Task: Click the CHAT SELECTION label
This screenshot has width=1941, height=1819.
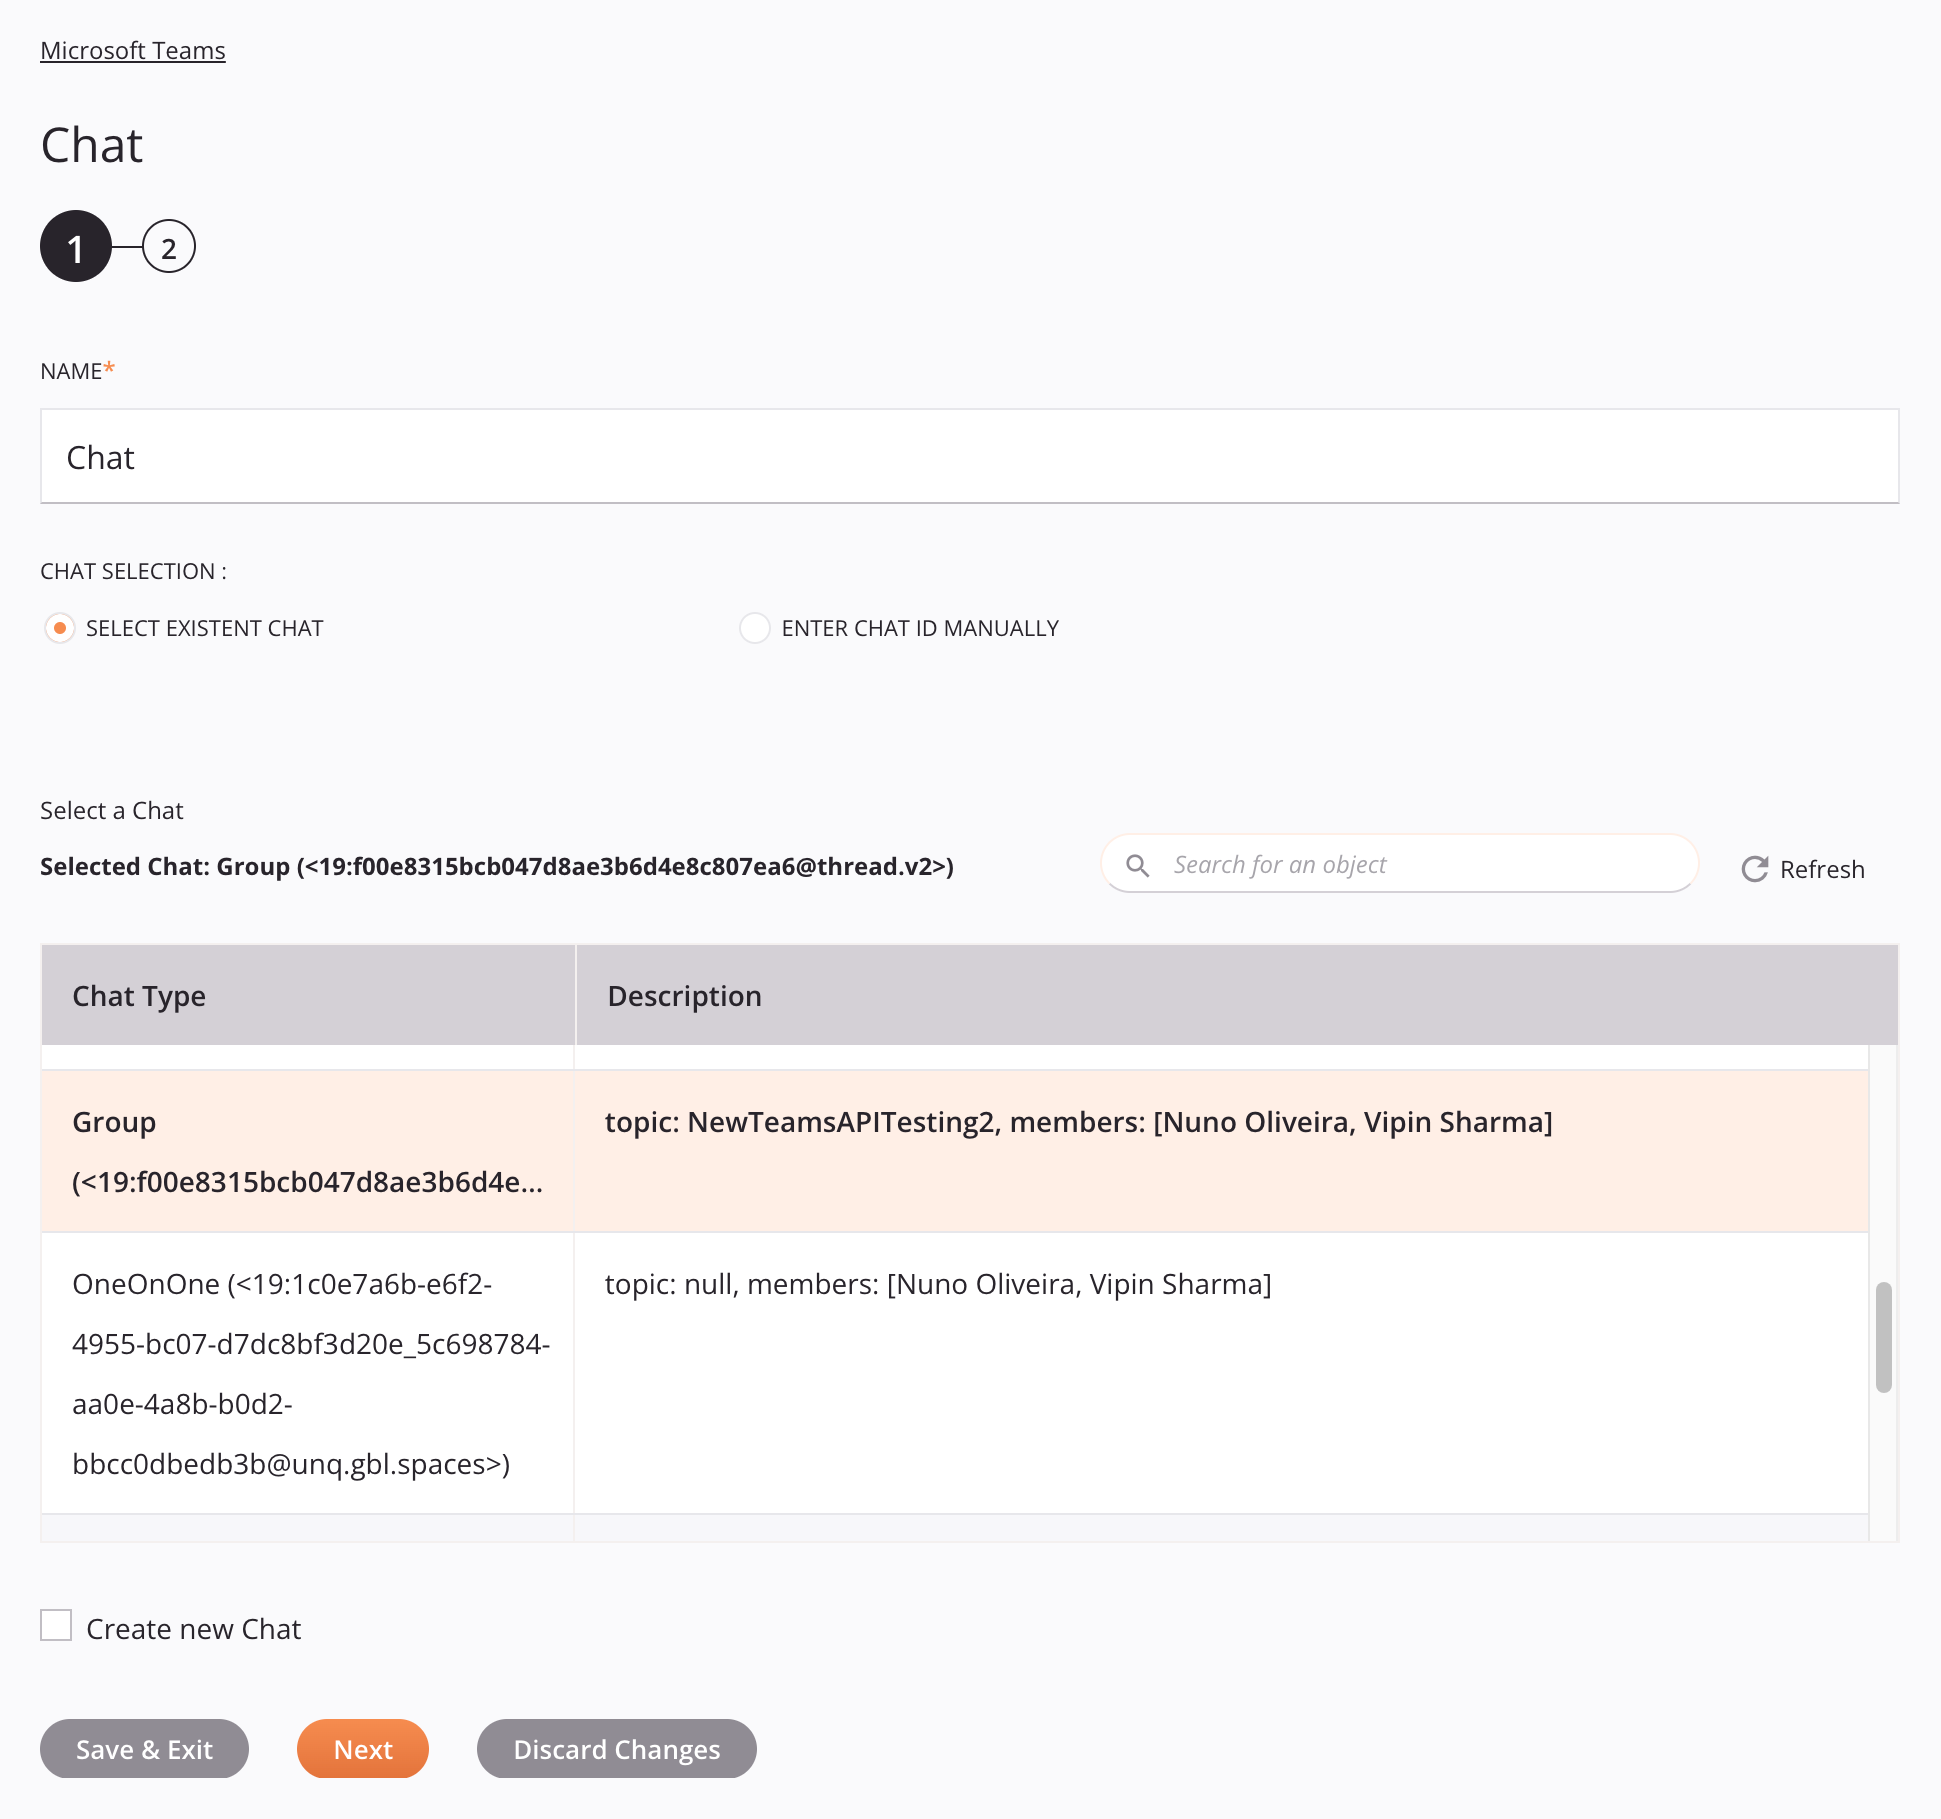Action: click(x=133, y=571)
